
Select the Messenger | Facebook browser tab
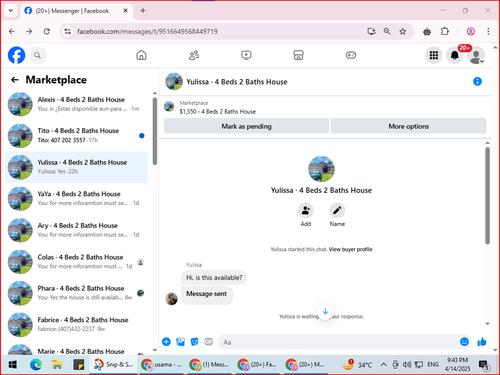pos(77,11)
